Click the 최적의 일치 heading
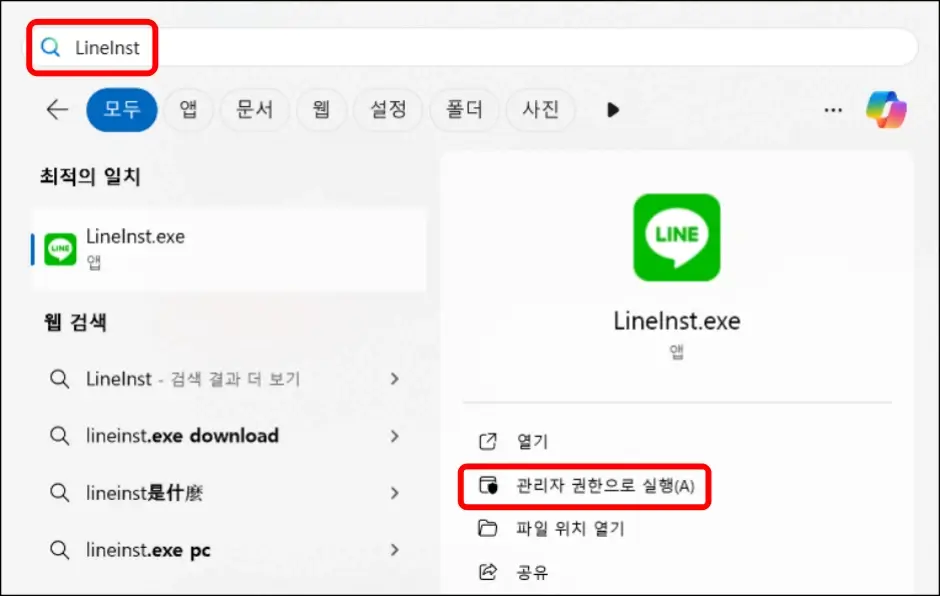This screenshot has height=596, width=940. pyautogui.click(x=90, y=176)
